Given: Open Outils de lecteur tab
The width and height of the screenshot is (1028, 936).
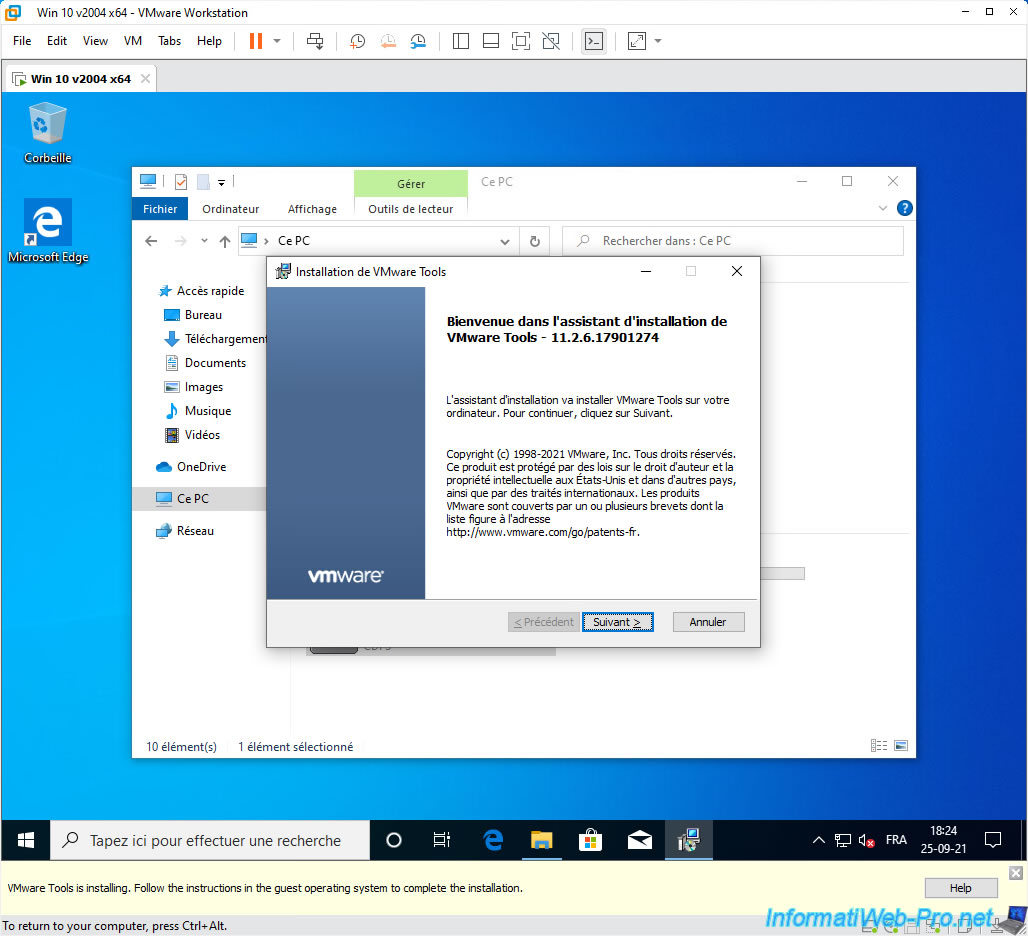Looking at the screenshot, I should point(410,208).
